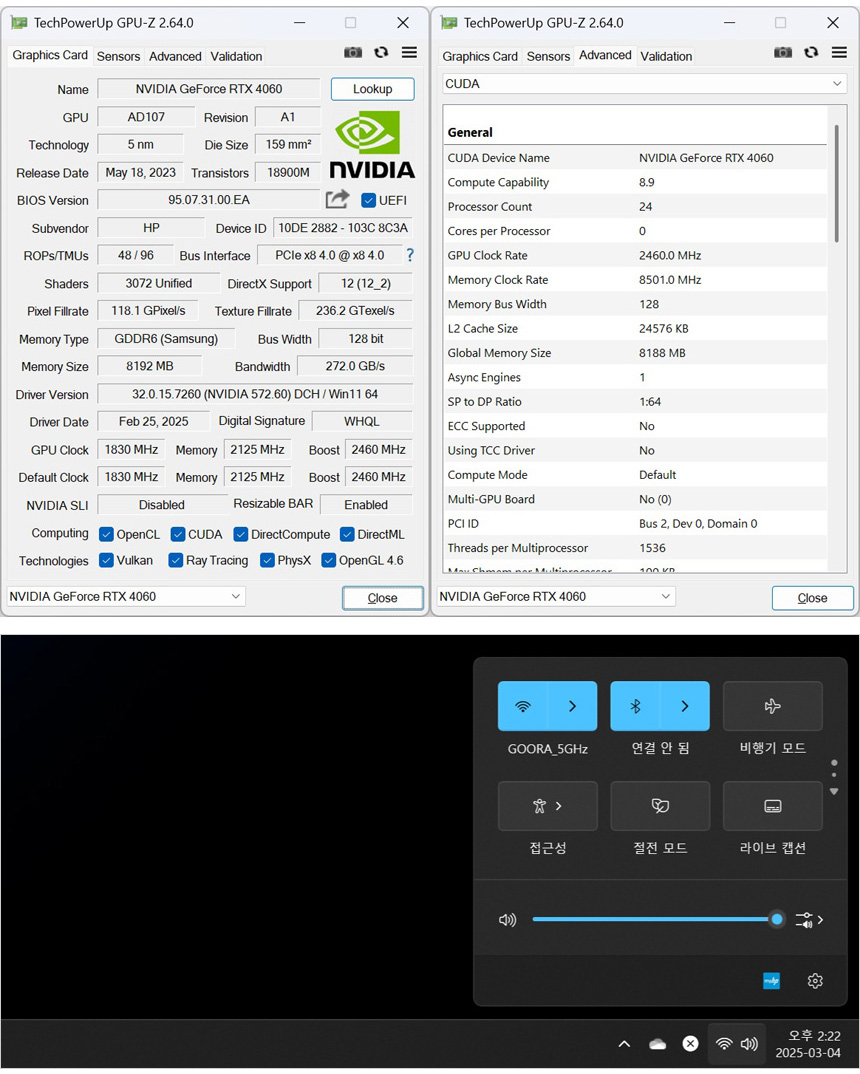This screenshot has height=1074, width=860.
Task: Click the Bus Interface question mark icon
Action: (409, 255)
